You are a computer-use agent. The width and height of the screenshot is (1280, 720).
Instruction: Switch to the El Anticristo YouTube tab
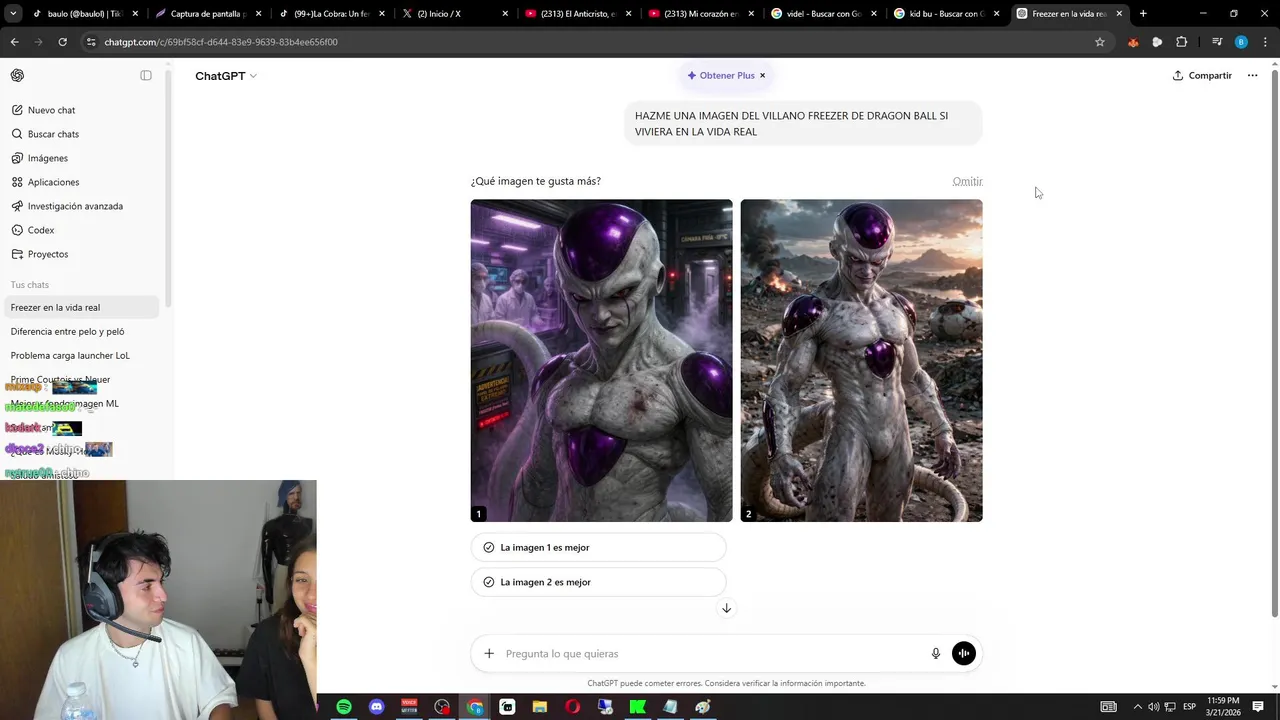click(579, 14)
